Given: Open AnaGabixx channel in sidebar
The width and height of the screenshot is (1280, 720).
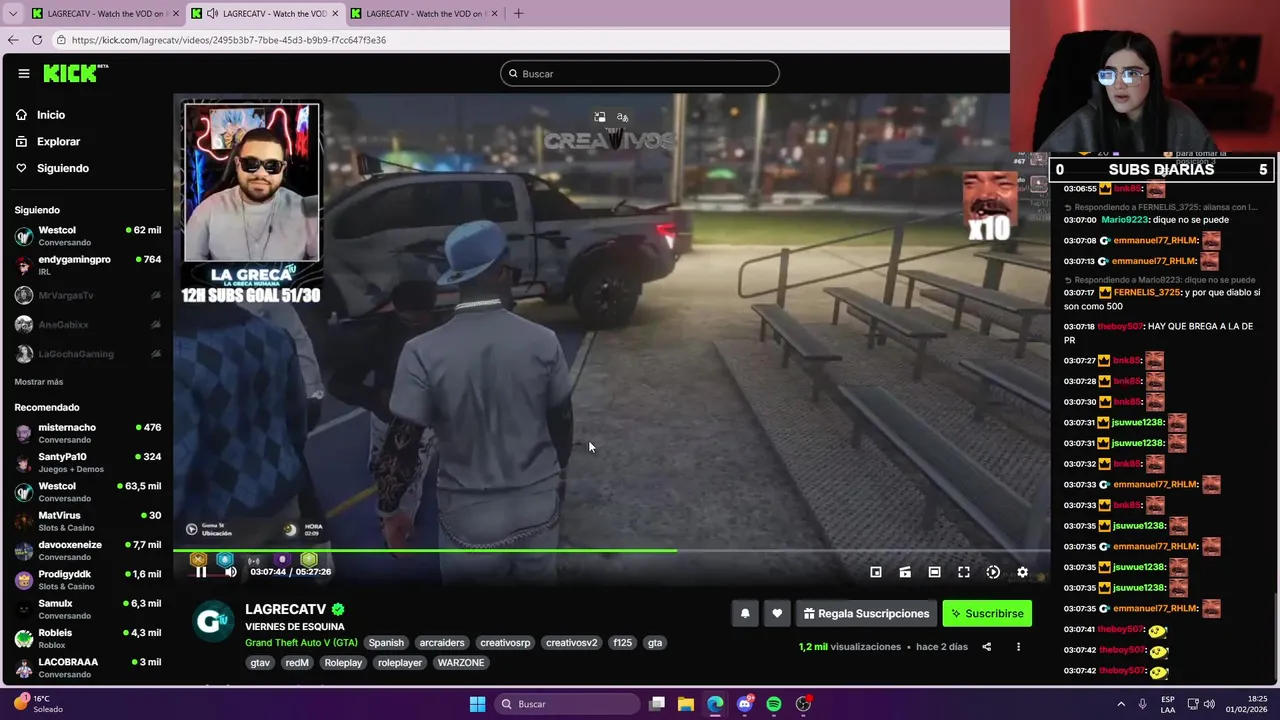Looking at the screenshot, I should pos(88,324).
